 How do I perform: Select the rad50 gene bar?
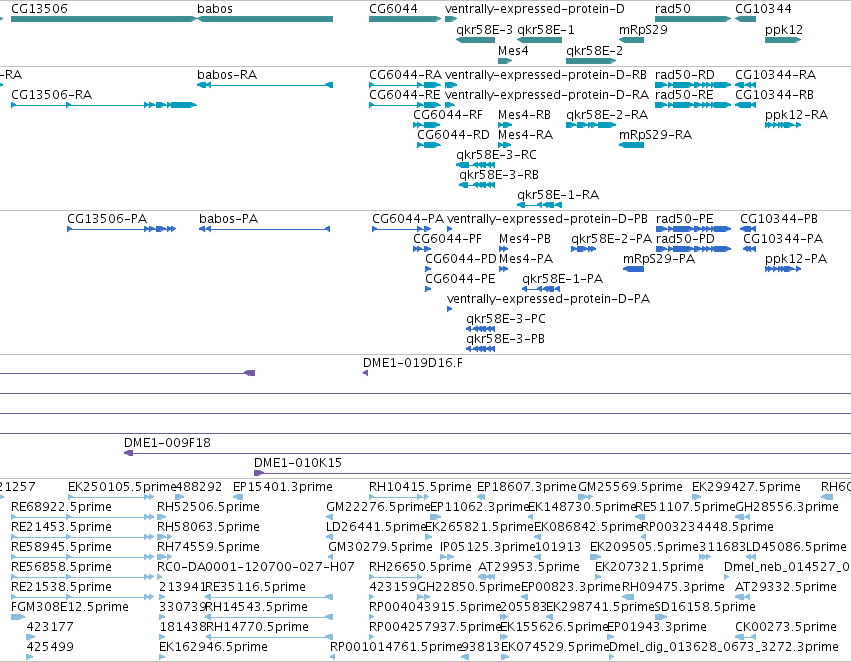point(693,19)
